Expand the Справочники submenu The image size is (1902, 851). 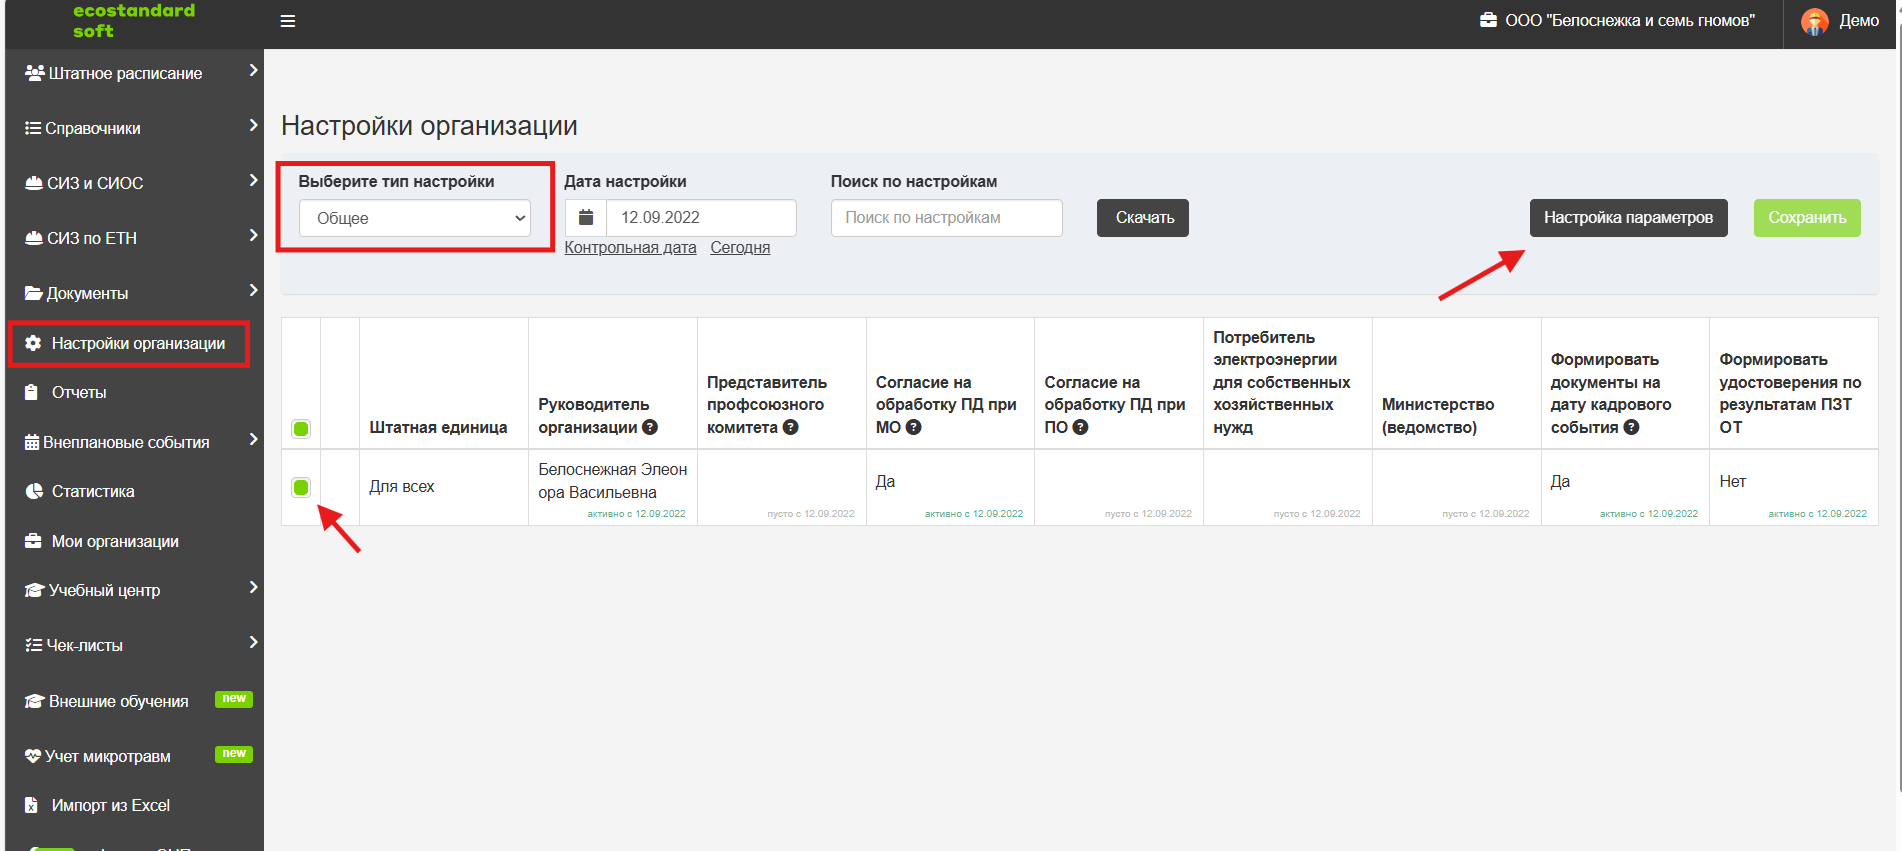tap(134, 128)
